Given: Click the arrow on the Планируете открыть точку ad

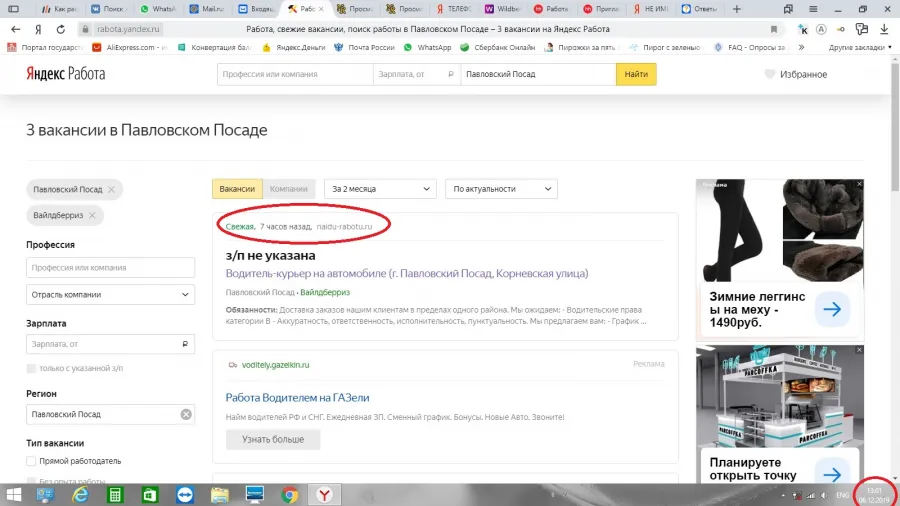Looking at the screenshot, I should pyautogui.click(x=832, y=474).
